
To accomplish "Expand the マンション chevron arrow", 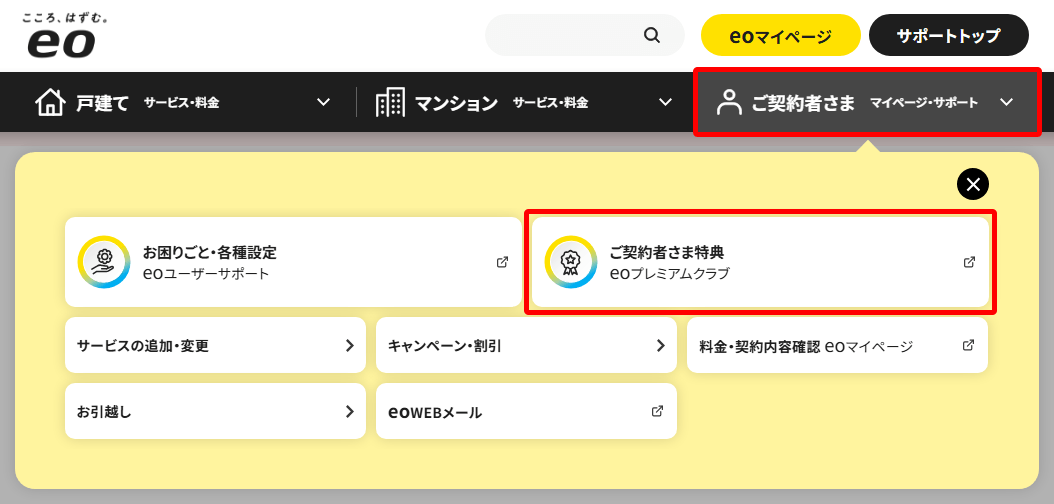I will (x=665, y=102).
